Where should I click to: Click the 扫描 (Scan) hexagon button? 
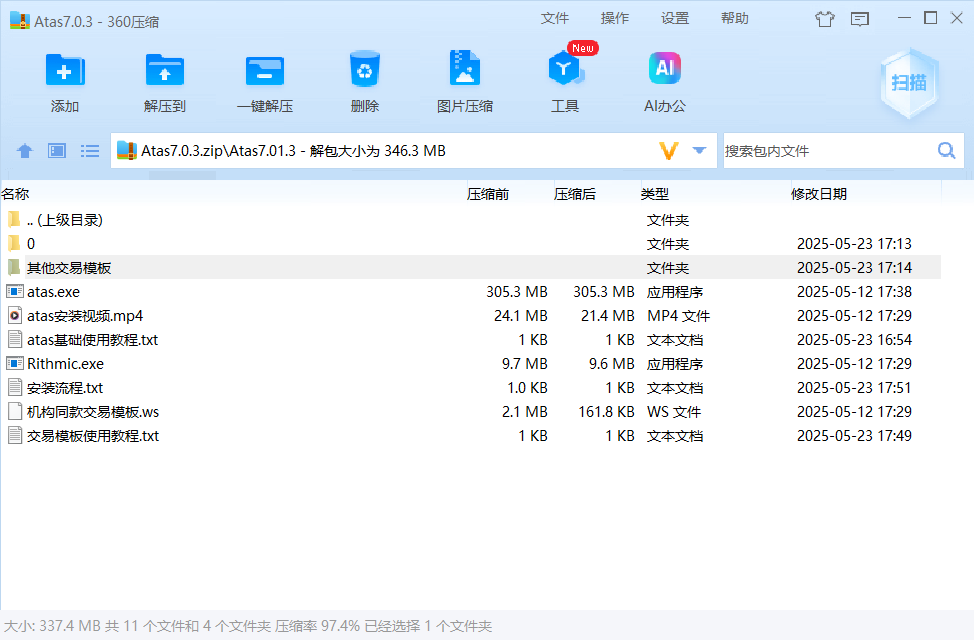click(909, 83)
